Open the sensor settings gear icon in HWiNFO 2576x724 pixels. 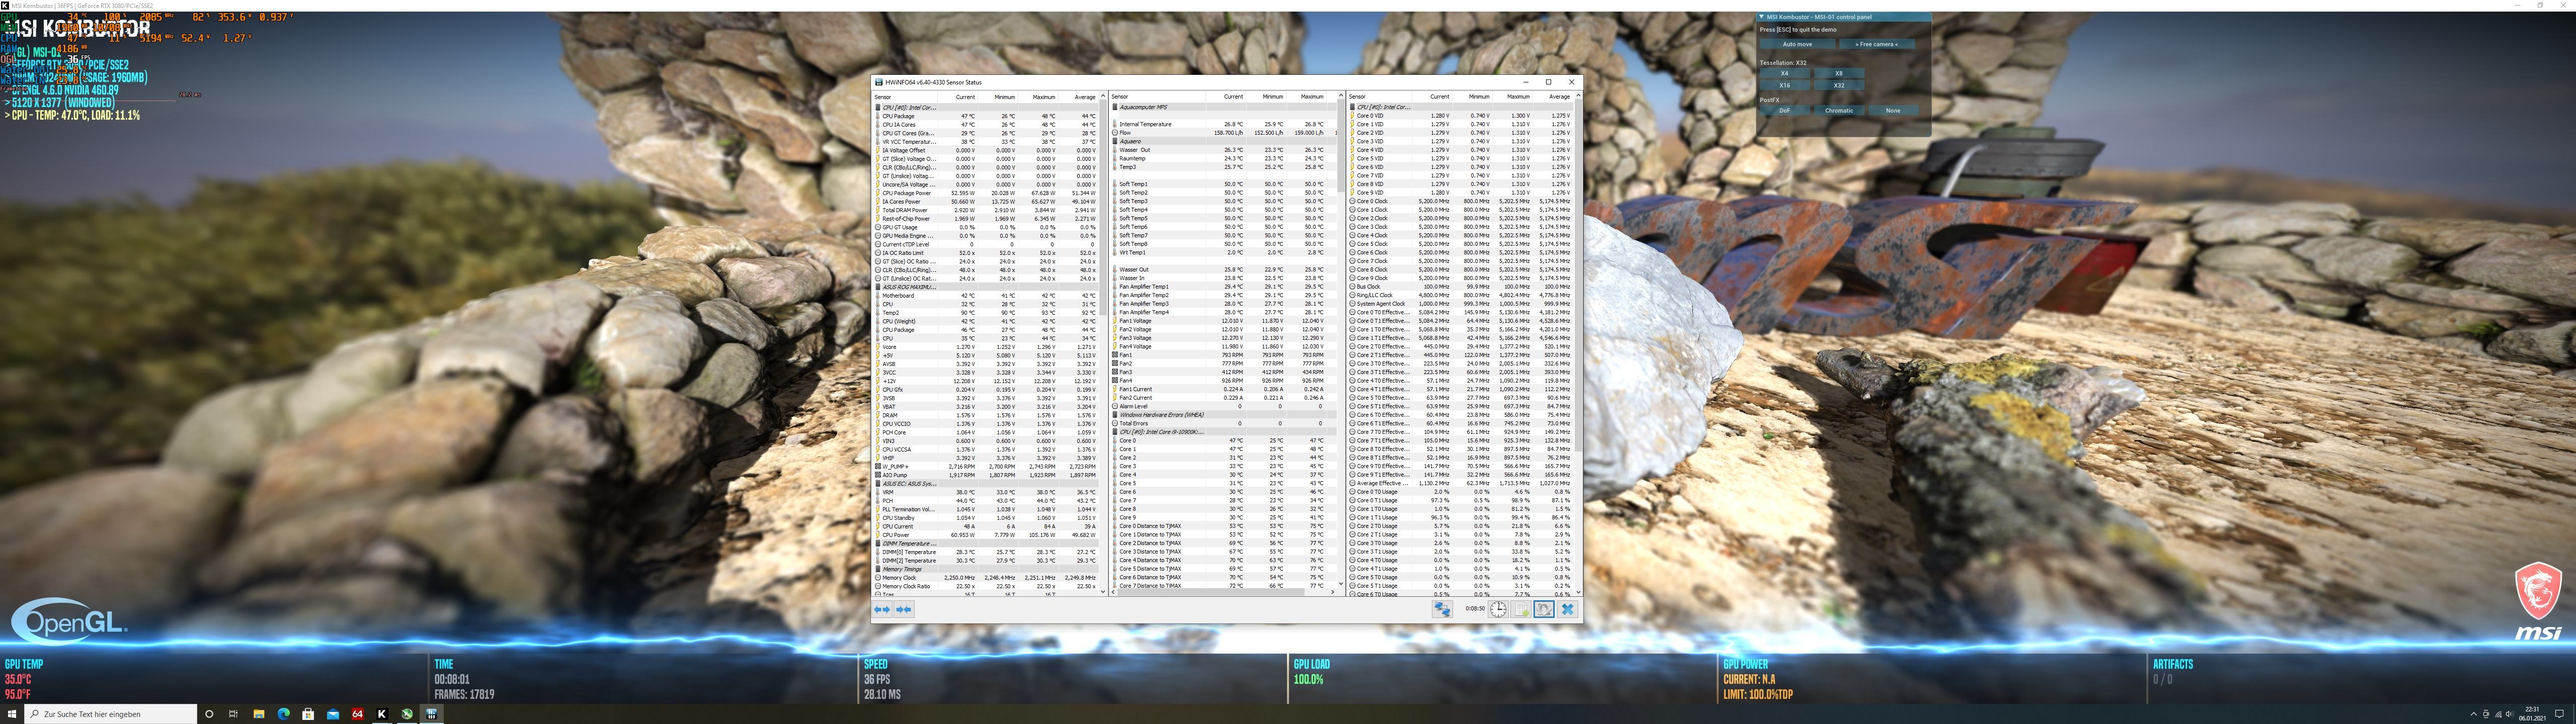[1544, 609]
